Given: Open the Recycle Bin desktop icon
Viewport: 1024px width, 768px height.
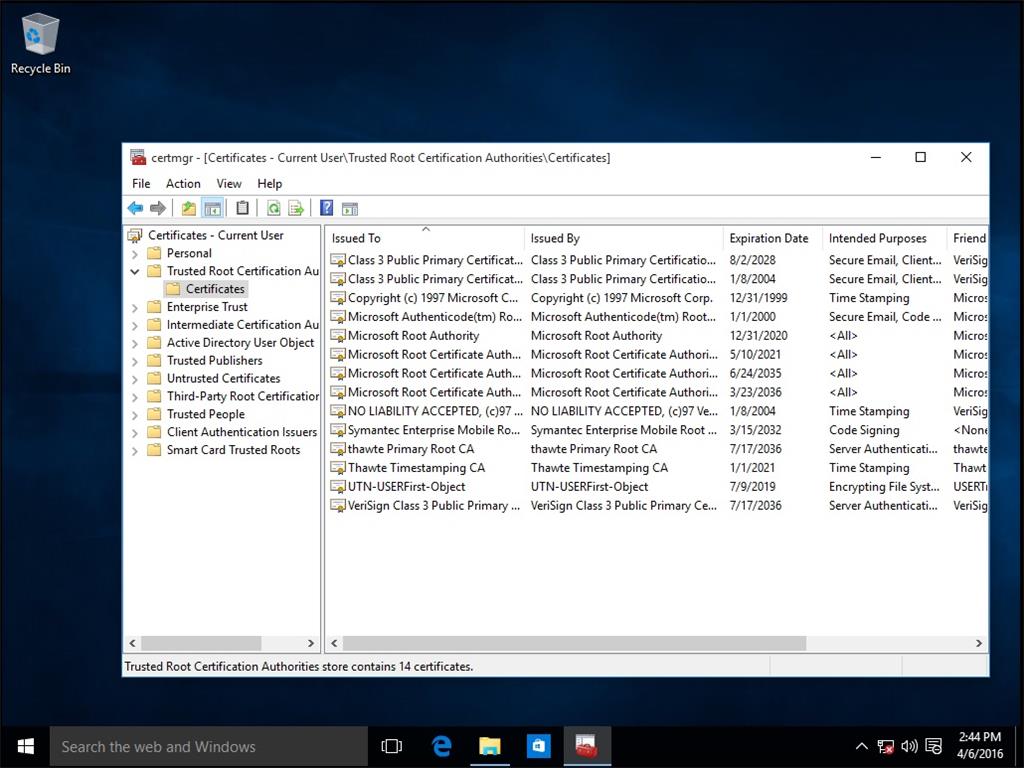Looking at the screenshot, I should pos(40,44).
